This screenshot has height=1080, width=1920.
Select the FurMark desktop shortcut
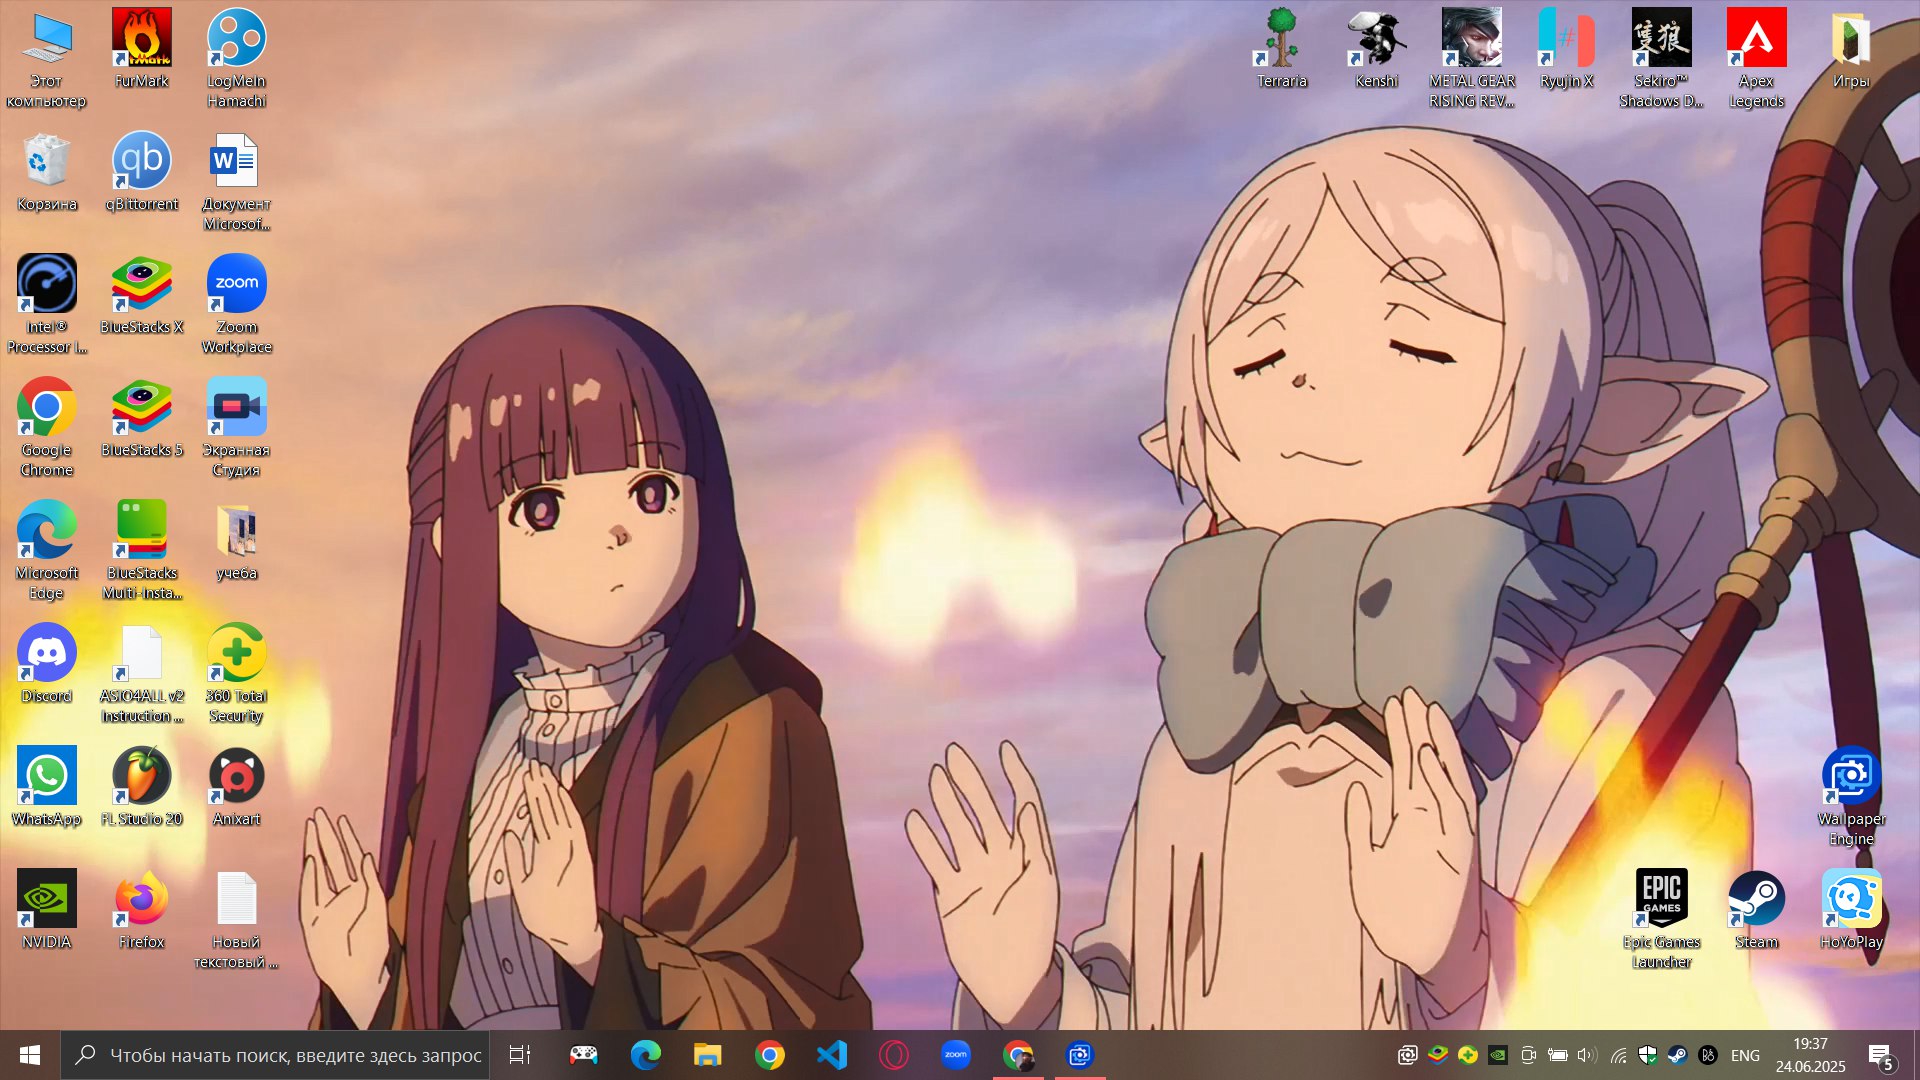(x=141, y=50)
